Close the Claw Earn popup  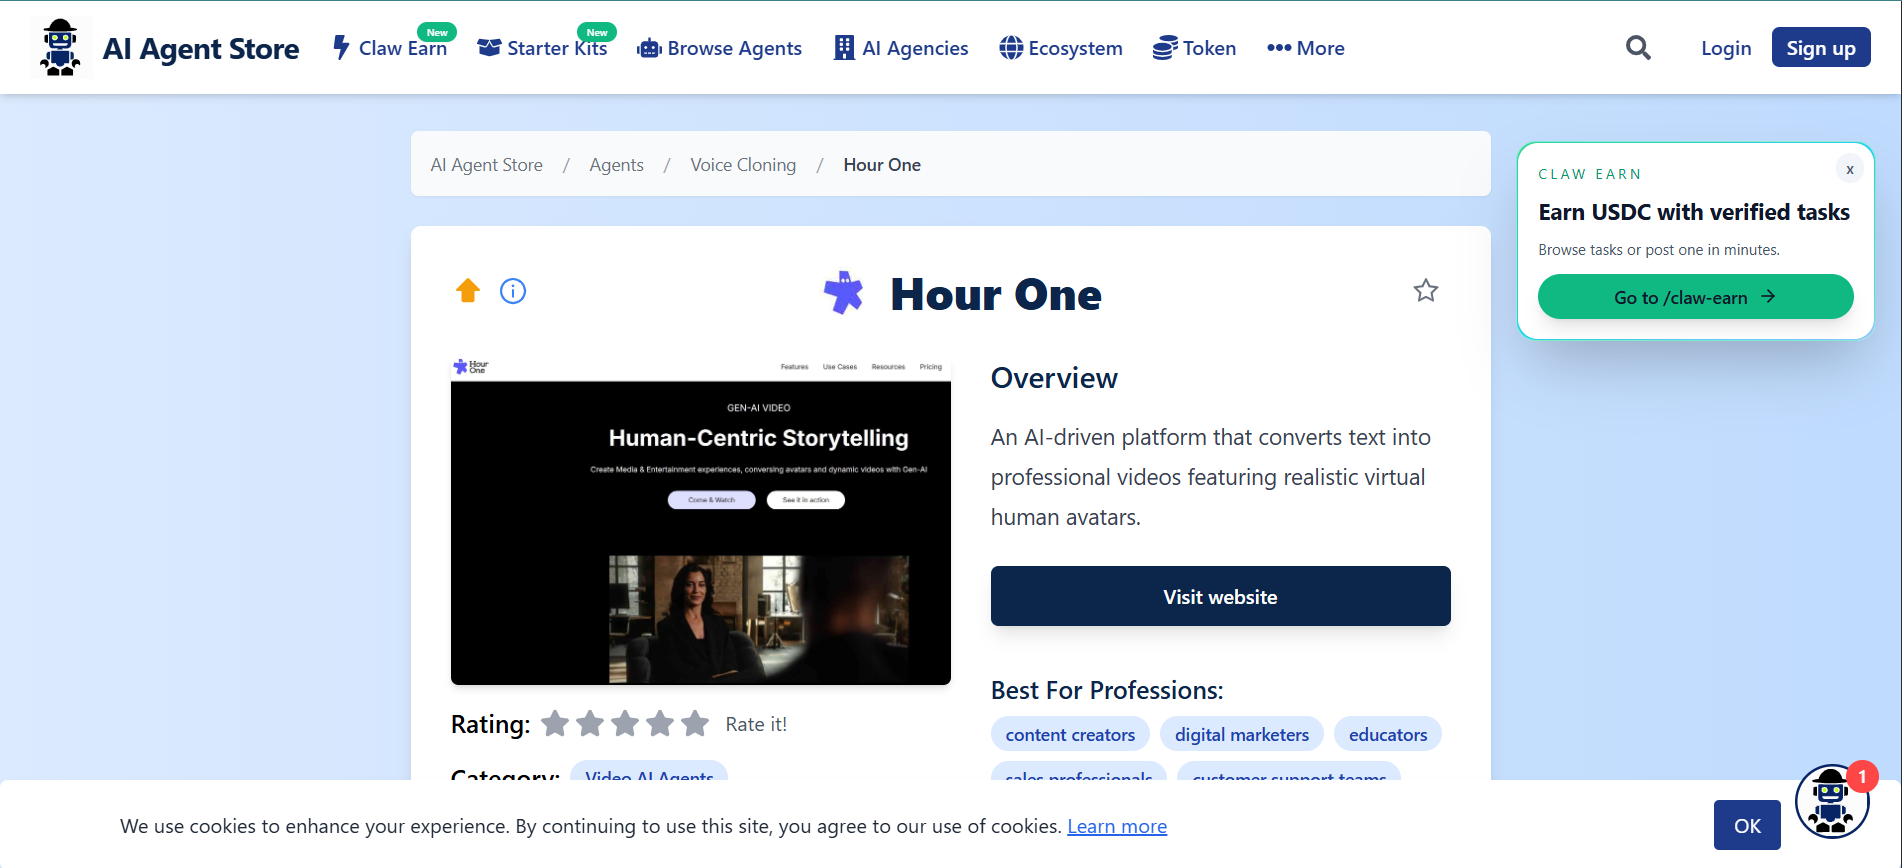[1850, 170]
